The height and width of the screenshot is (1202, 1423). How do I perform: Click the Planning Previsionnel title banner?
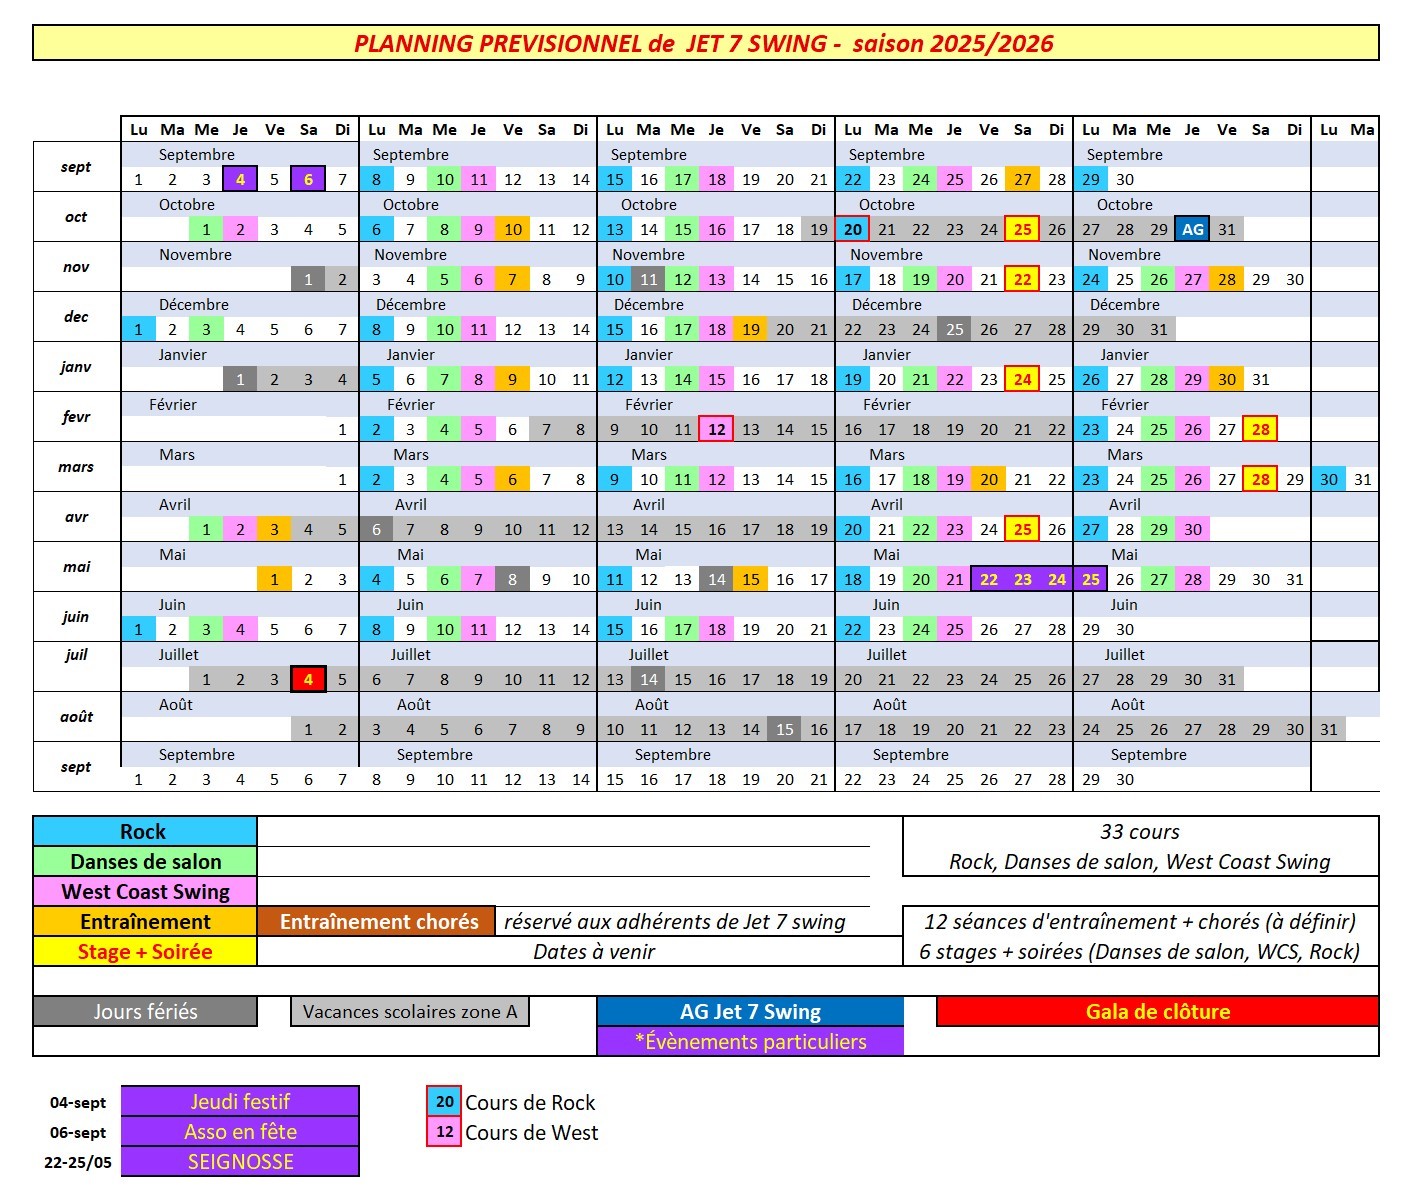(x=705, y=43)
